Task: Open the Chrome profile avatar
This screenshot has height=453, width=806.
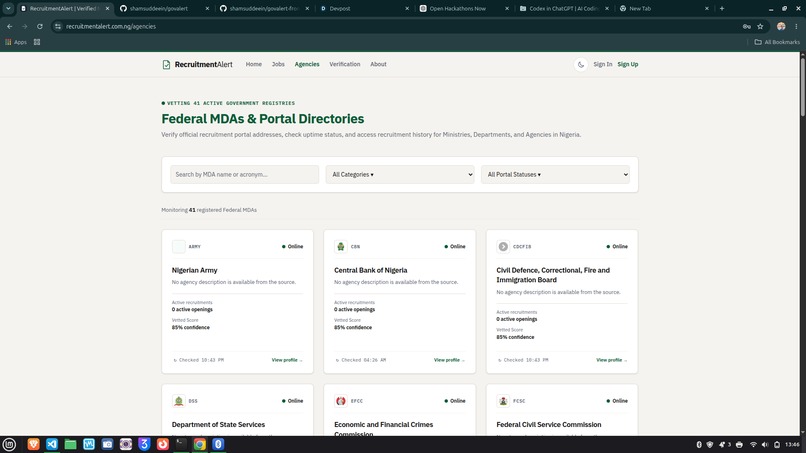Action: (x=781, y=26)
